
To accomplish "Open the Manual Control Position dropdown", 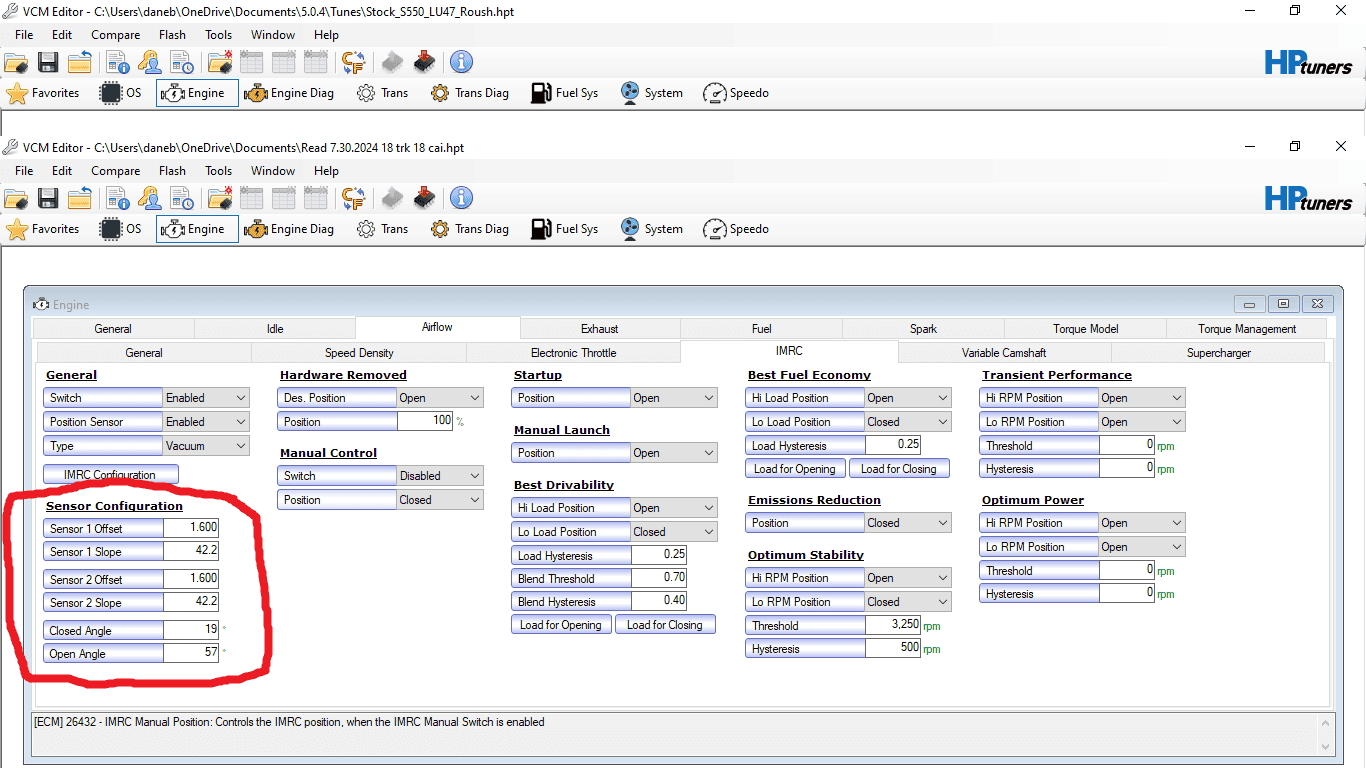I will point(440,500).
